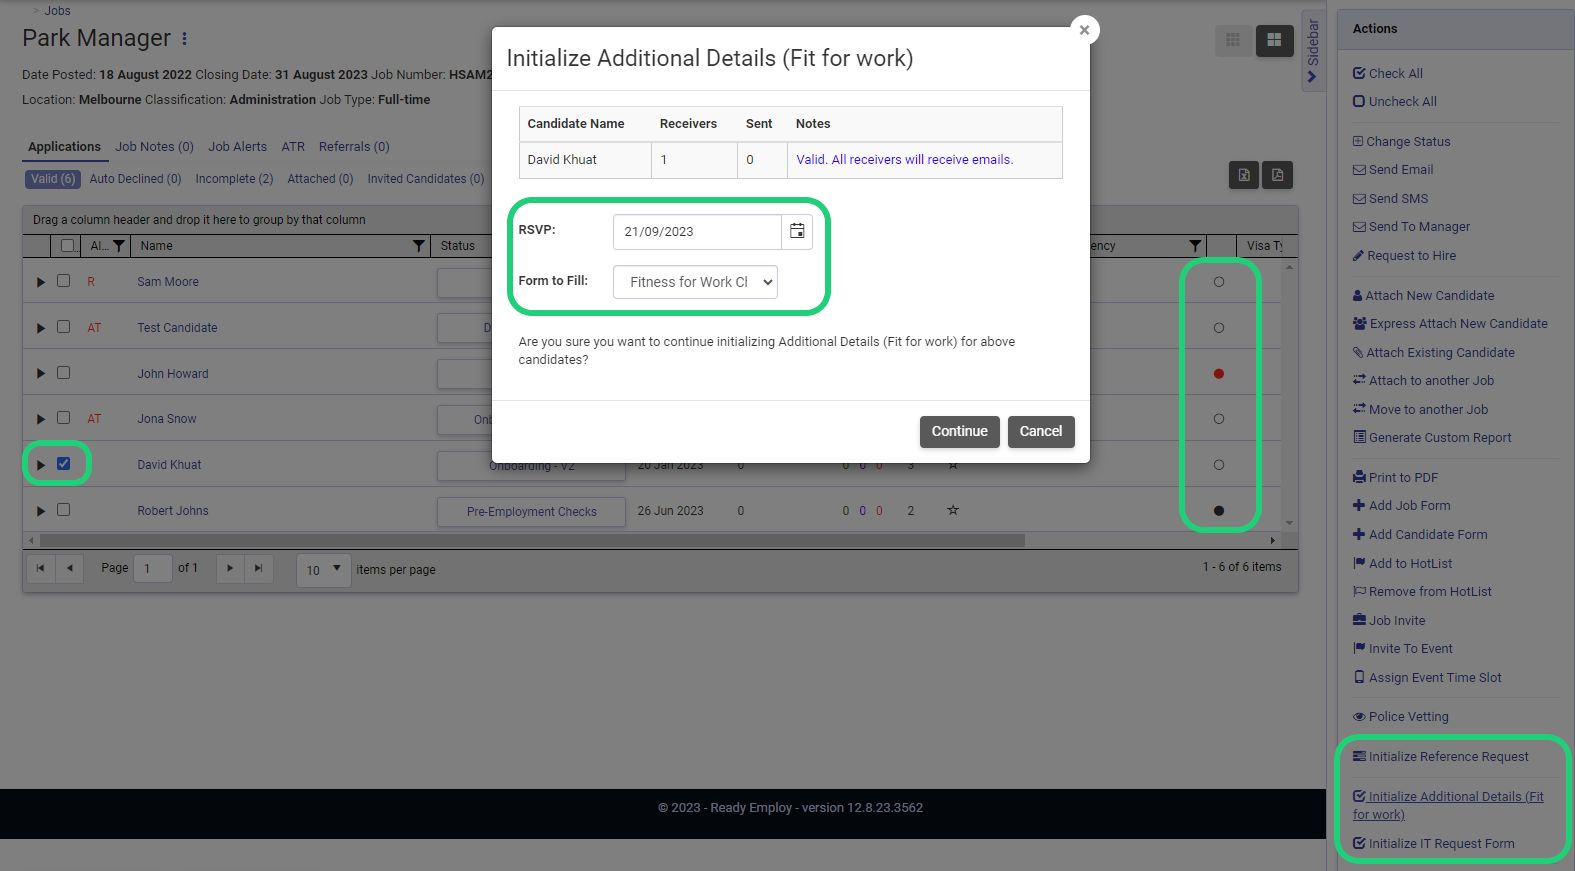Click the horizontal scrollbar of the applications table
Image resolution: width=1575 pixels, height=871 pixels.
click(532, 540)
